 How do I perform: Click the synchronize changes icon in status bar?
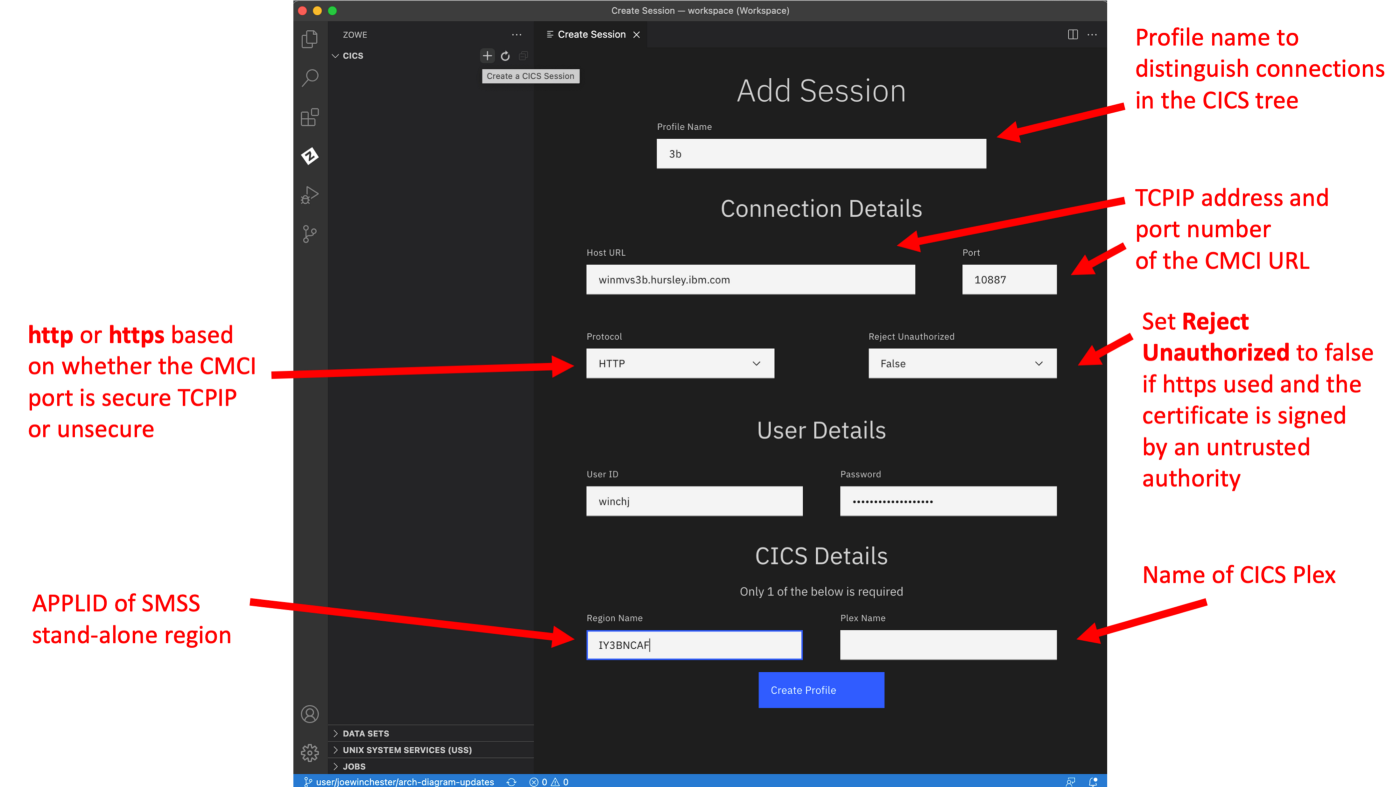pos(512,781)
